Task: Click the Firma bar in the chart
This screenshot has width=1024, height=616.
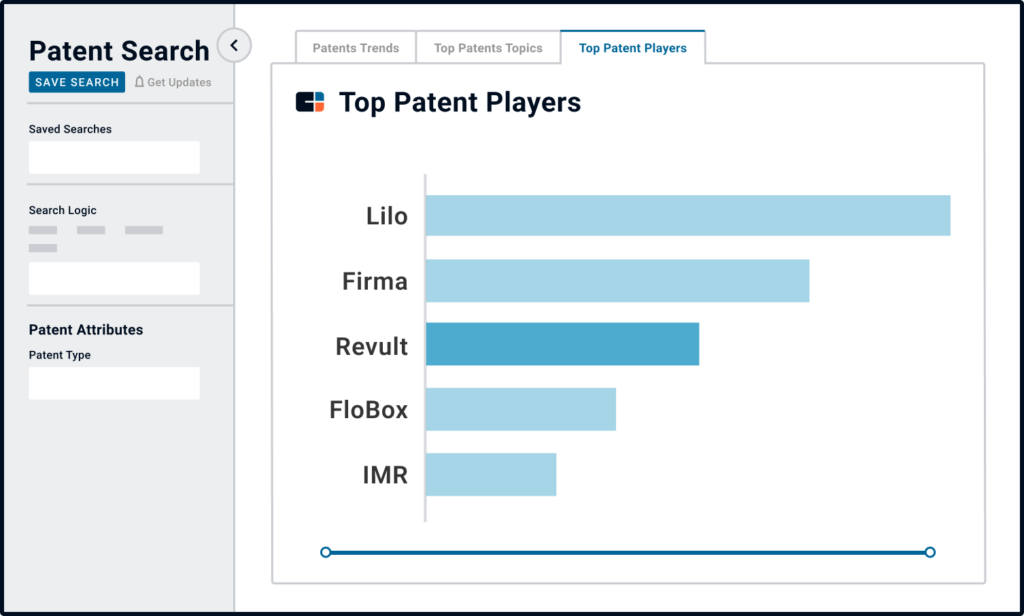Action: click(x=617, y=280)
